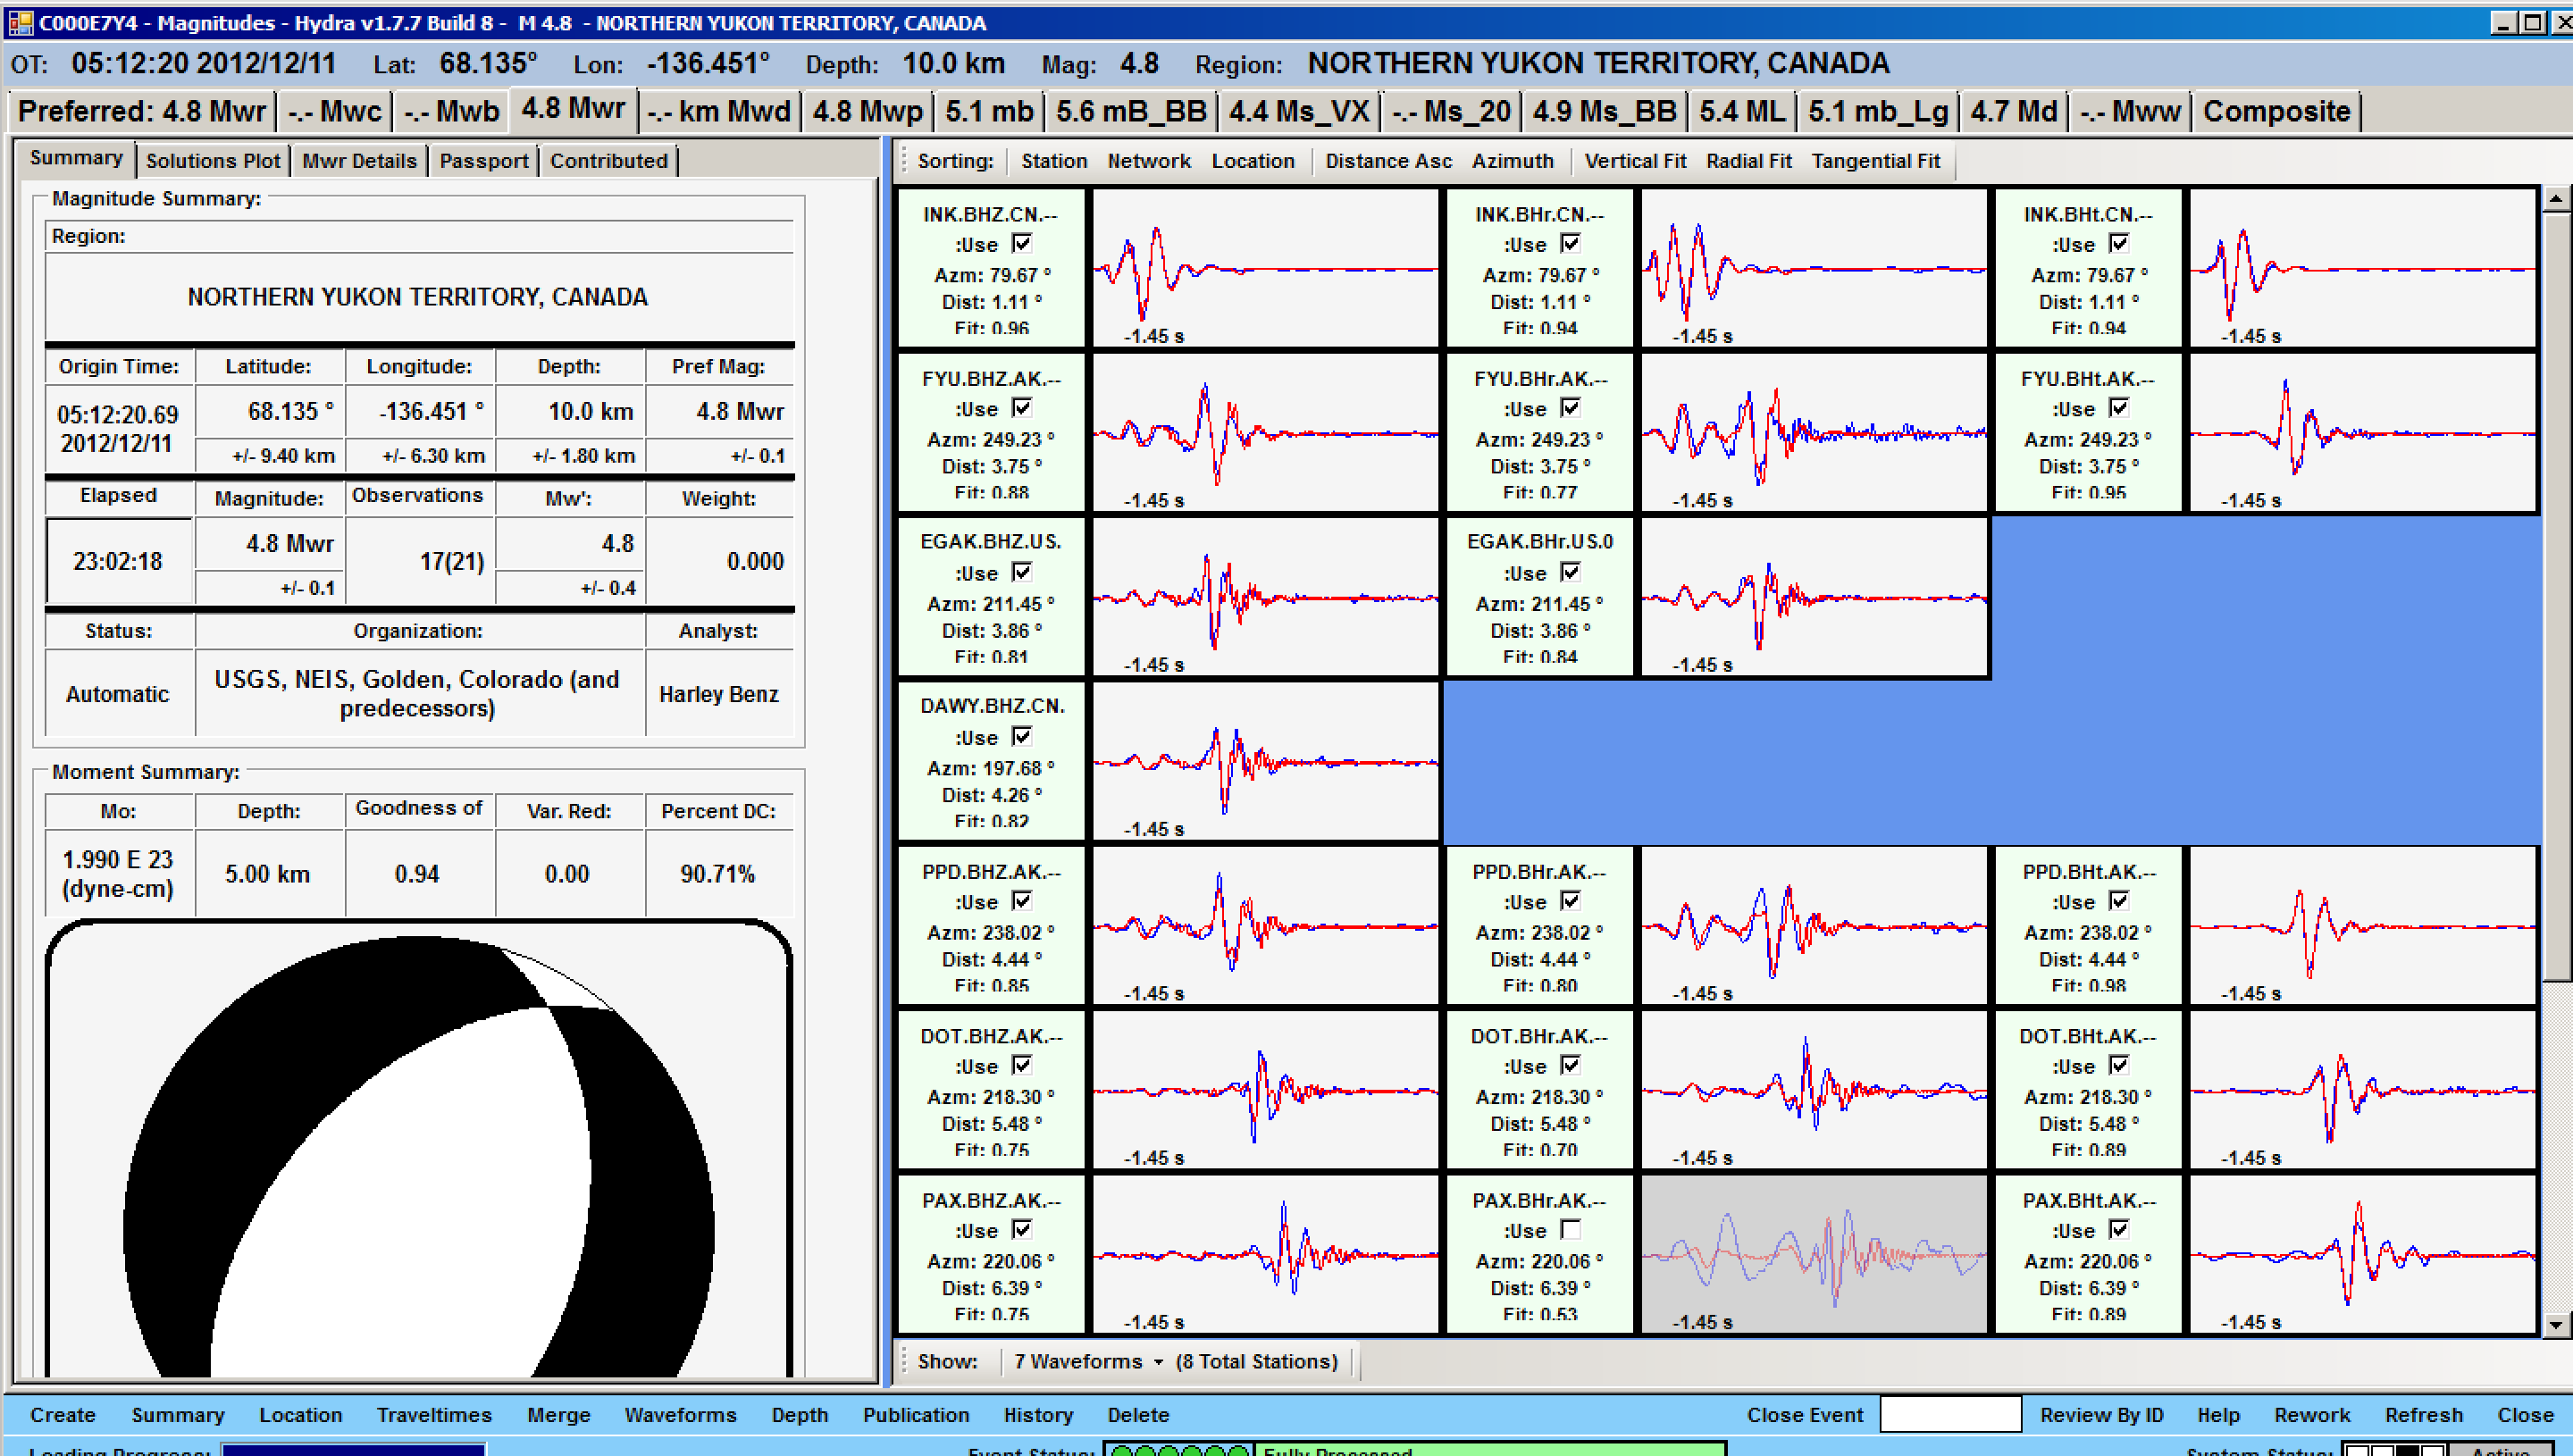This screenshot has height=1456, width=2573.
Task: Switch to the Passport tab
Action: pos(484,160)
